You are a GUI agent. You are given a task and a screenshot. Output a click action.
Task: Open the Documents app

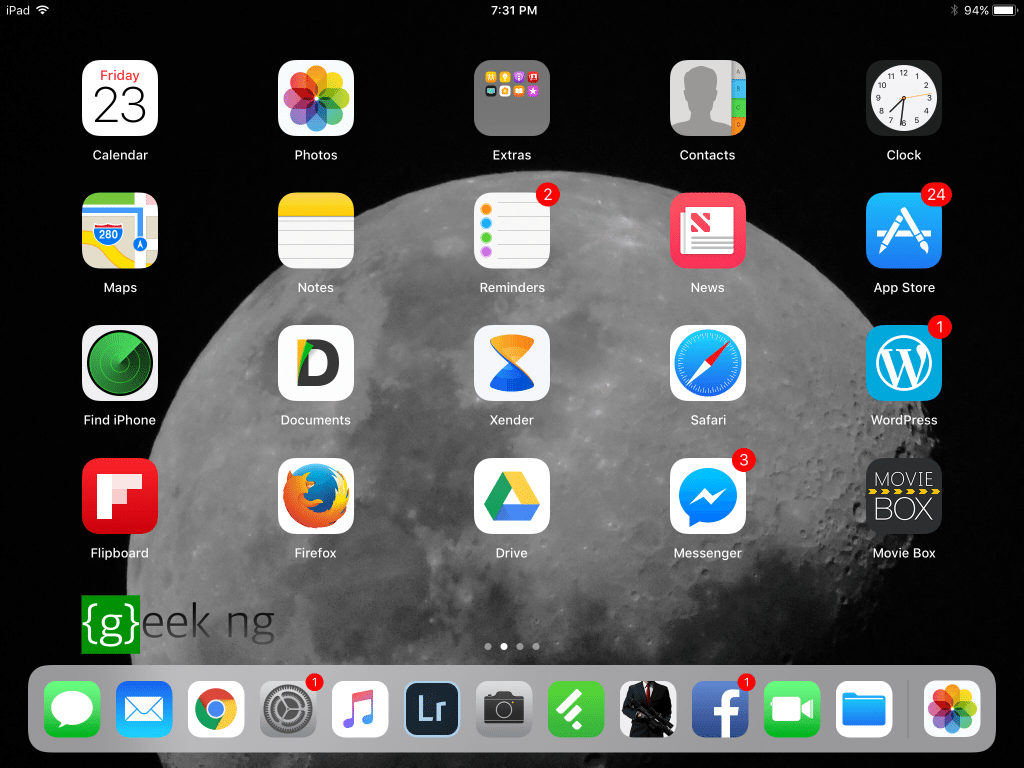[x=315, y=363]
